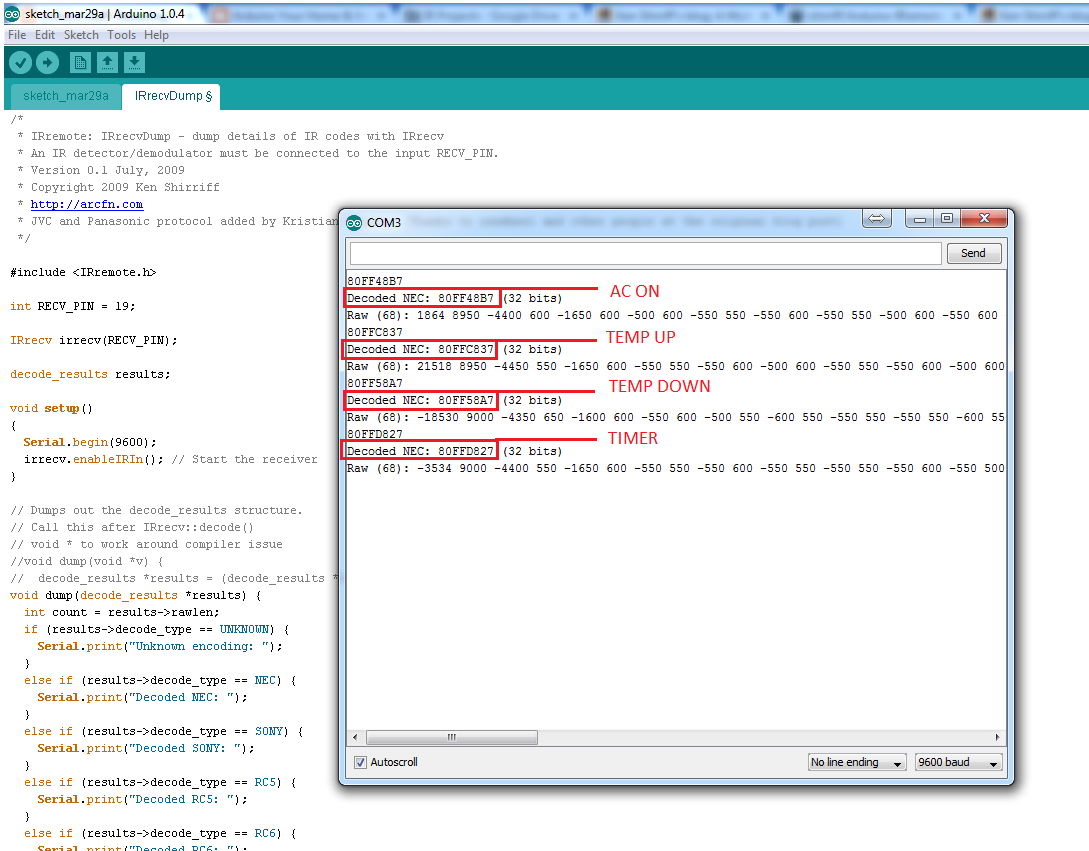Screen dimensions: 1089x851
Task: Click the serial monitor text input field
Action: (x=646, y=254)
